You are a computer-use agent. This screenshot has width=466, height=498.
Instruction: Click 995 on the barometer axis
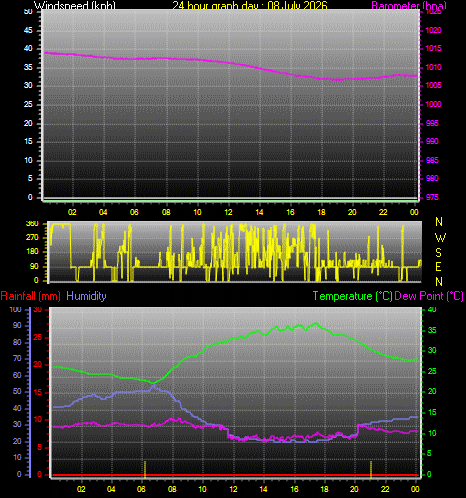click(x=432, y=123)
